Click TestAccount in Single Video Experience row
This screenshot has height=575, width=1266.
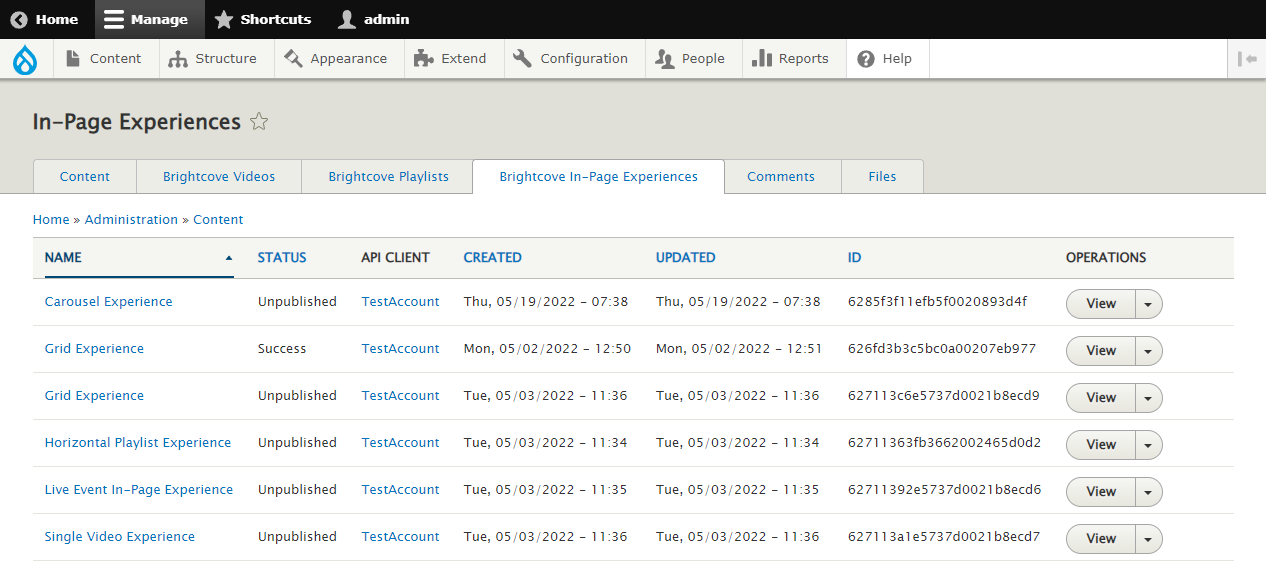point(400,537)
